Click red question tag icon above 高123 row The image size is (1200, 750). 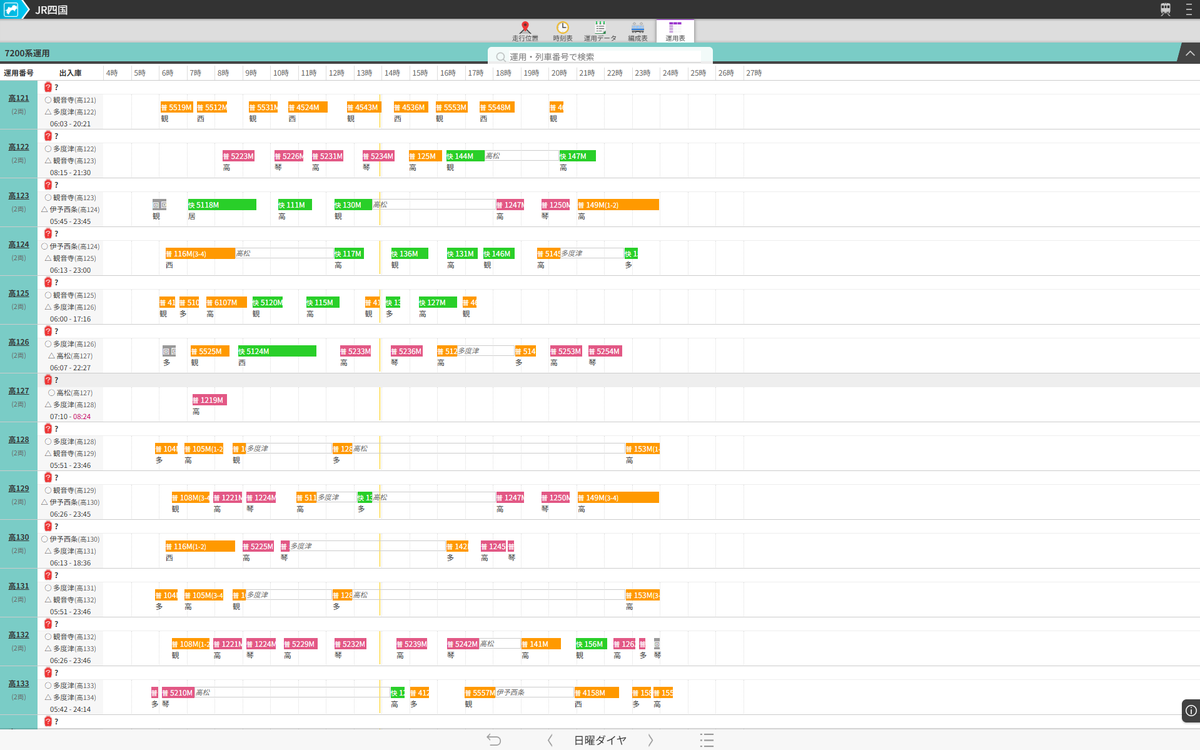click(48, 185)
